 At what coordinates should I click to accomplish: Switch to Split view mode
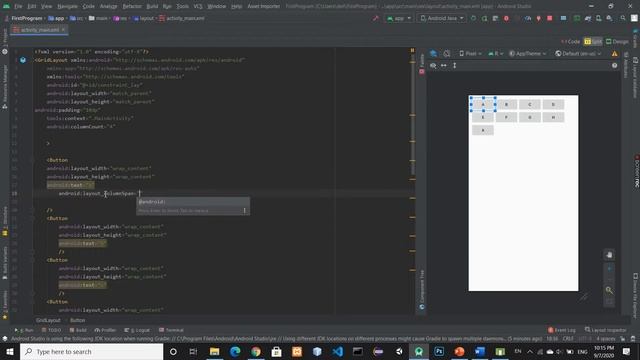pyautogui.click(x=593, y=42)
